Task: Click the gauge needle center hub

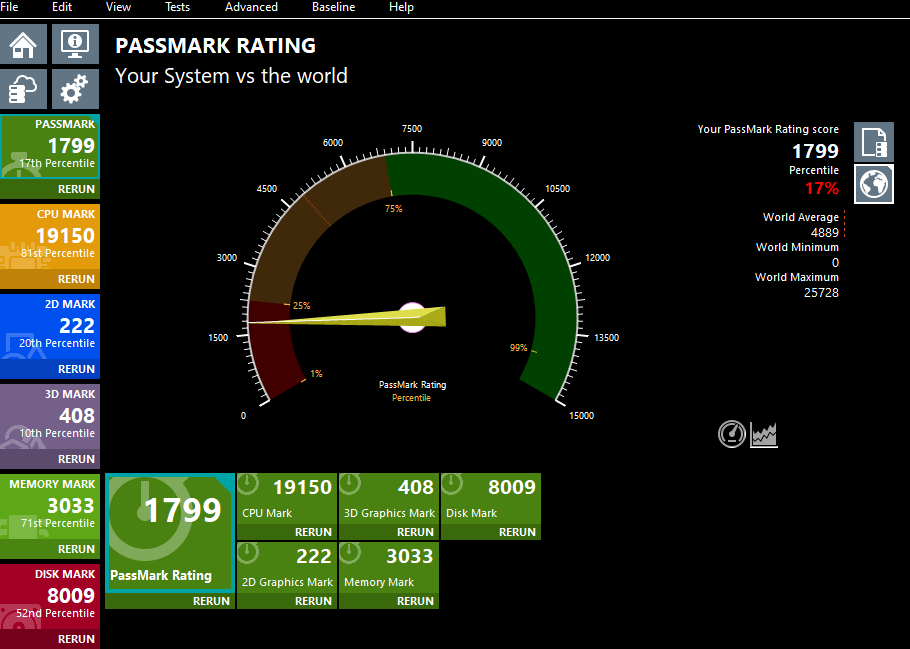Action: (413, 317)
